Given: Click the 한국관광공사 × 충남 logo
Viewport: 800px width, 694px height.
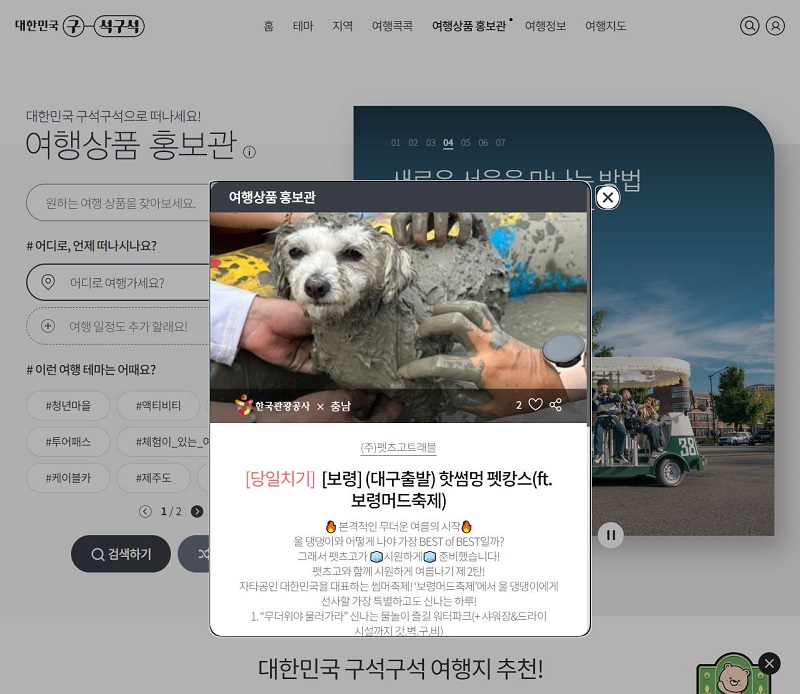Looking at the screenshot, I should pos(293,405).
